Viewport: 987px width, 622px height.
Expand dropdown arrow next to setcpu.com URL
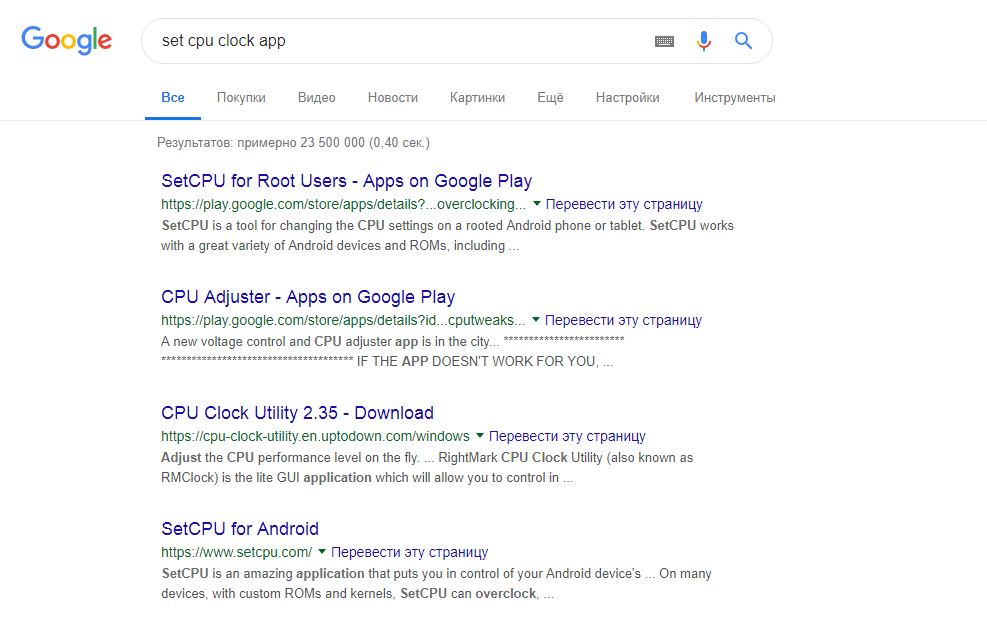point(322,551)
